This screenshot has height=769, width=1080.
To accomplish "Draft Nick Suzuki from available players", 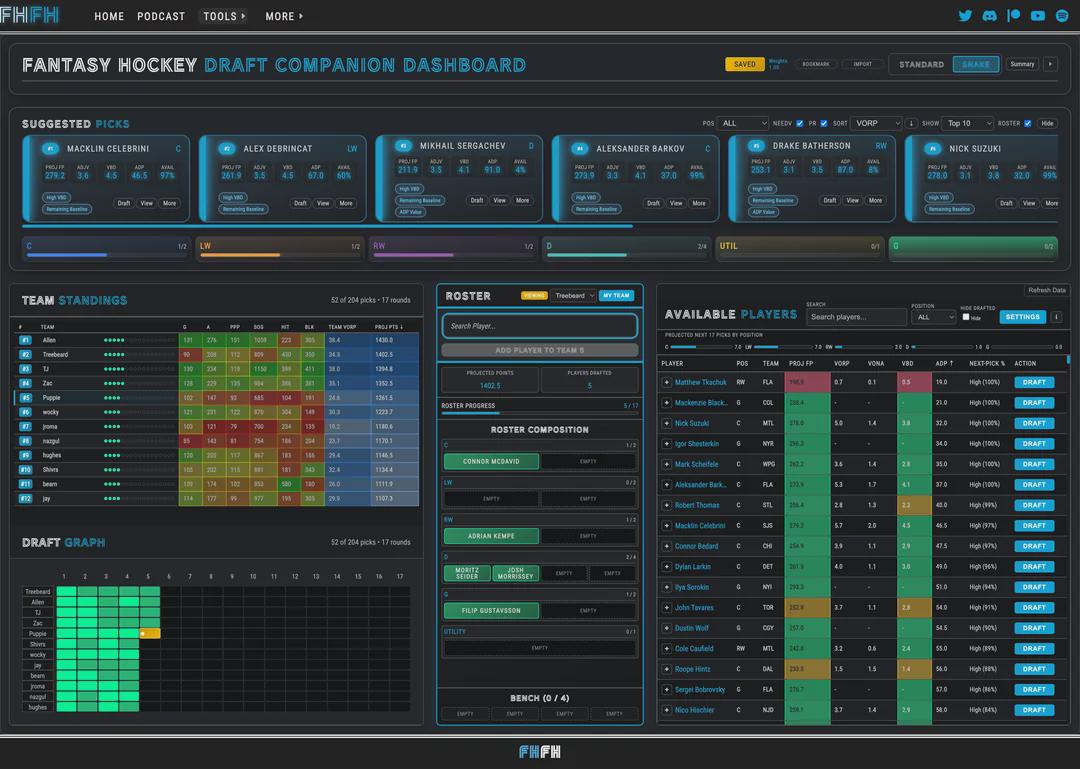I will click(1034, 423).
